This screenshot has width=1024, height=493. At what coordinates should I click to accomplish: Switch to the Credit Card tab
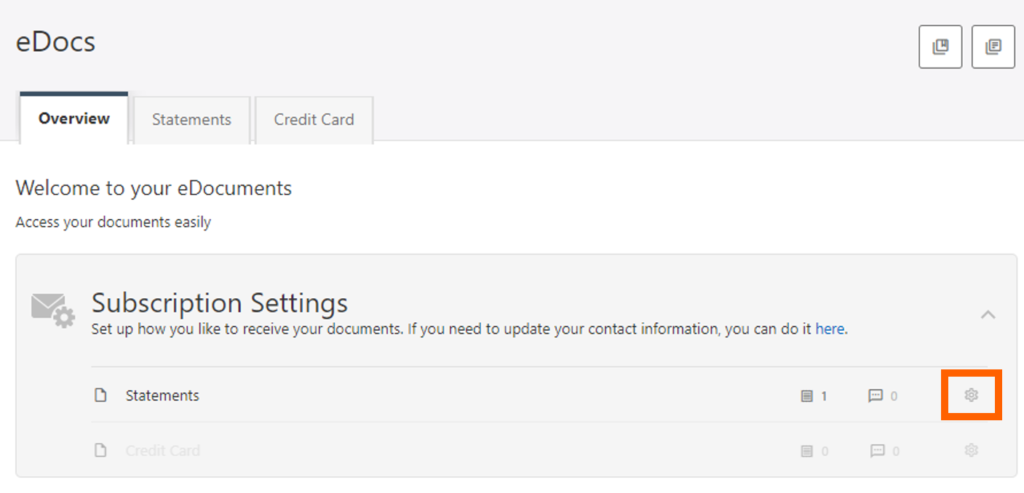click(314, 120)
